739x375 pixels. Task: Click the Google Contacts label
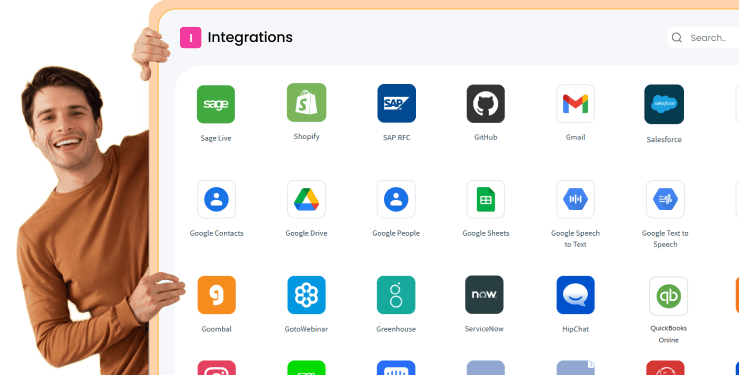pyautogui.click(x=216, y=233)
